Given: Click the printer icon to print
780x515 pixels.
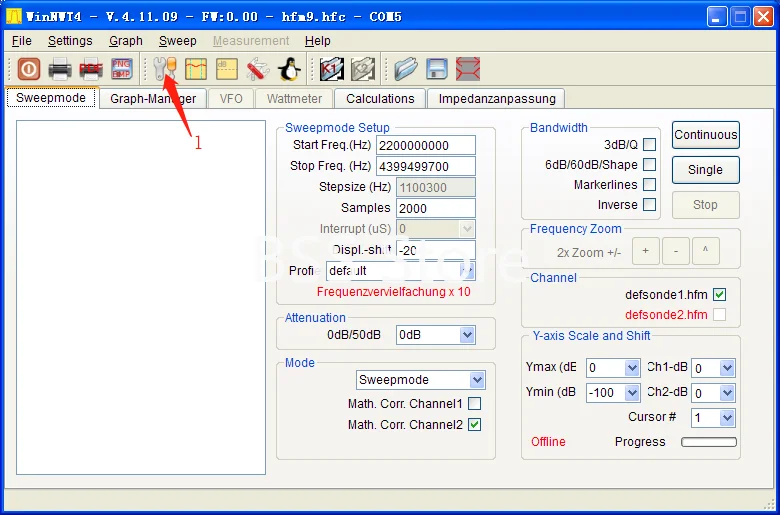Looking at the screenshot, I should [60, 69].
